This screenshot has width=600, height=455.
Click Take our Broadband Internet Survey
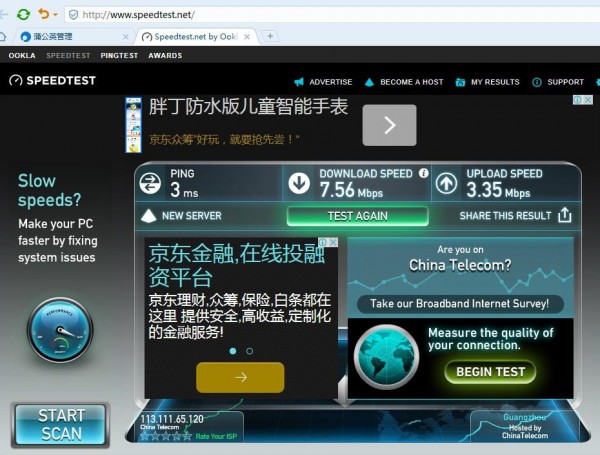pyautogui.click(x=460, y=304)
